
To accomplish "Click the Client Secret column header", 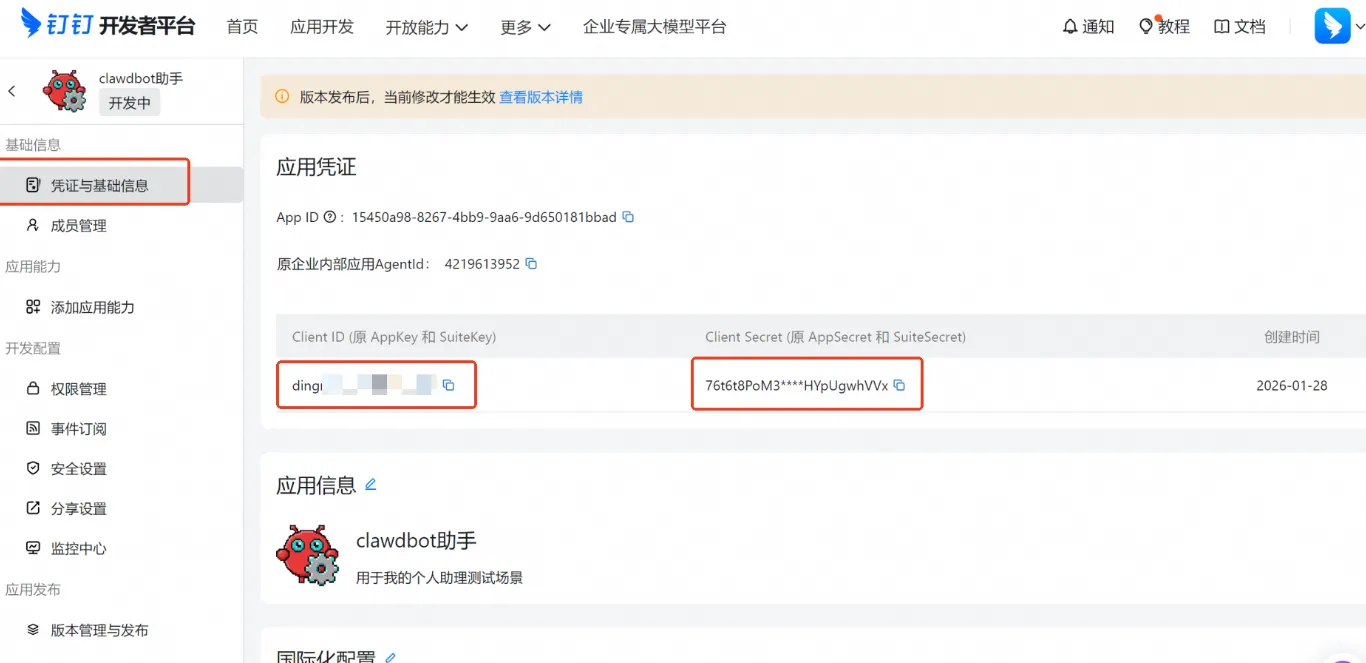I will click(836, 337).
